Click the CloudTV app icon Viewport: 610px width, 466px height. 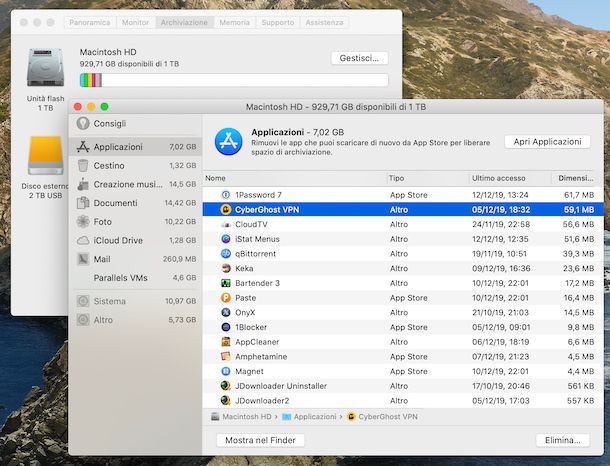[226, 224]
